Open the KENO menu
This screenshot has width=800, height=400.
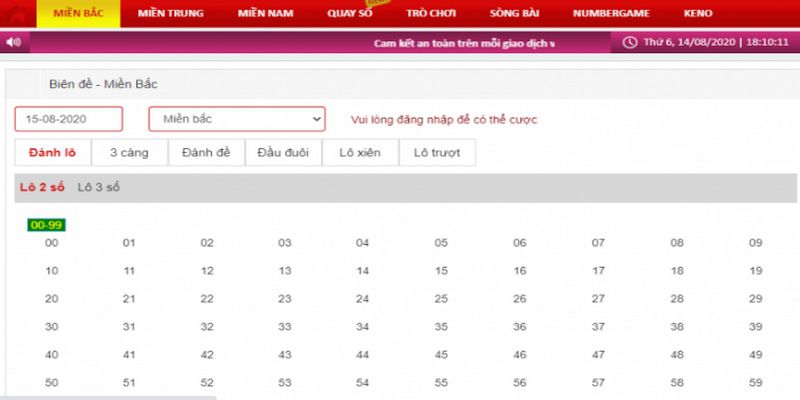coord(698,14)
